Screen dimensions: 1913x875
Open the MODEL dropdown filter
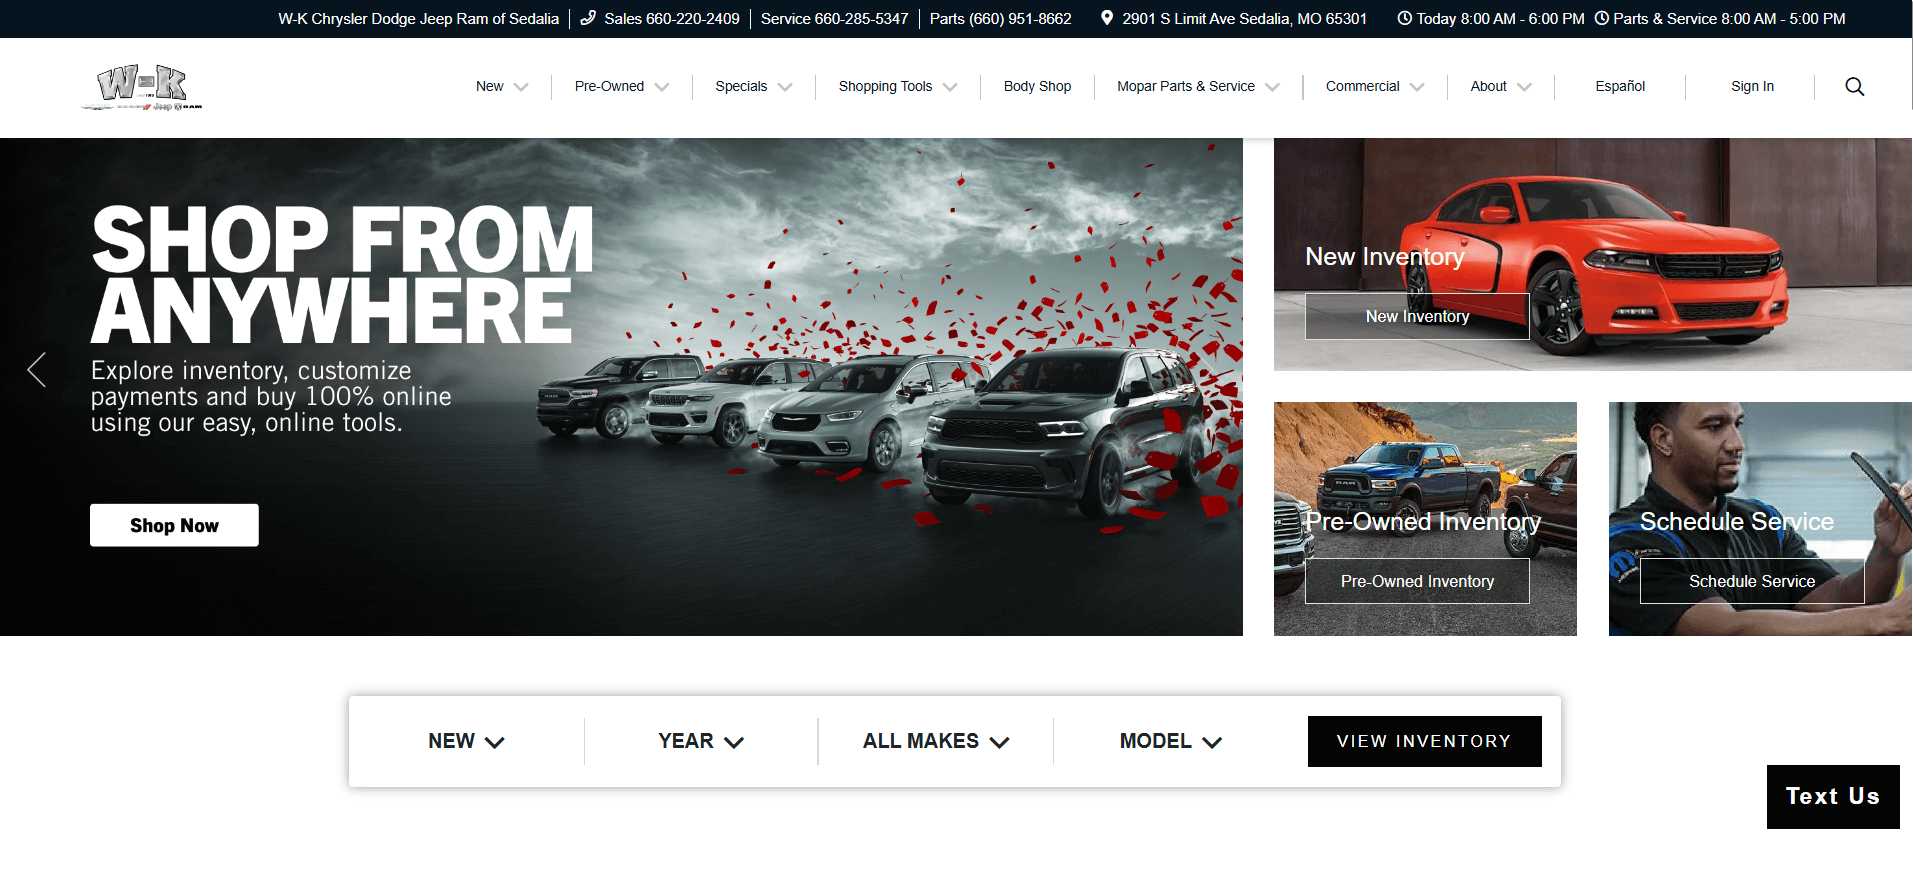(1170, 741)
